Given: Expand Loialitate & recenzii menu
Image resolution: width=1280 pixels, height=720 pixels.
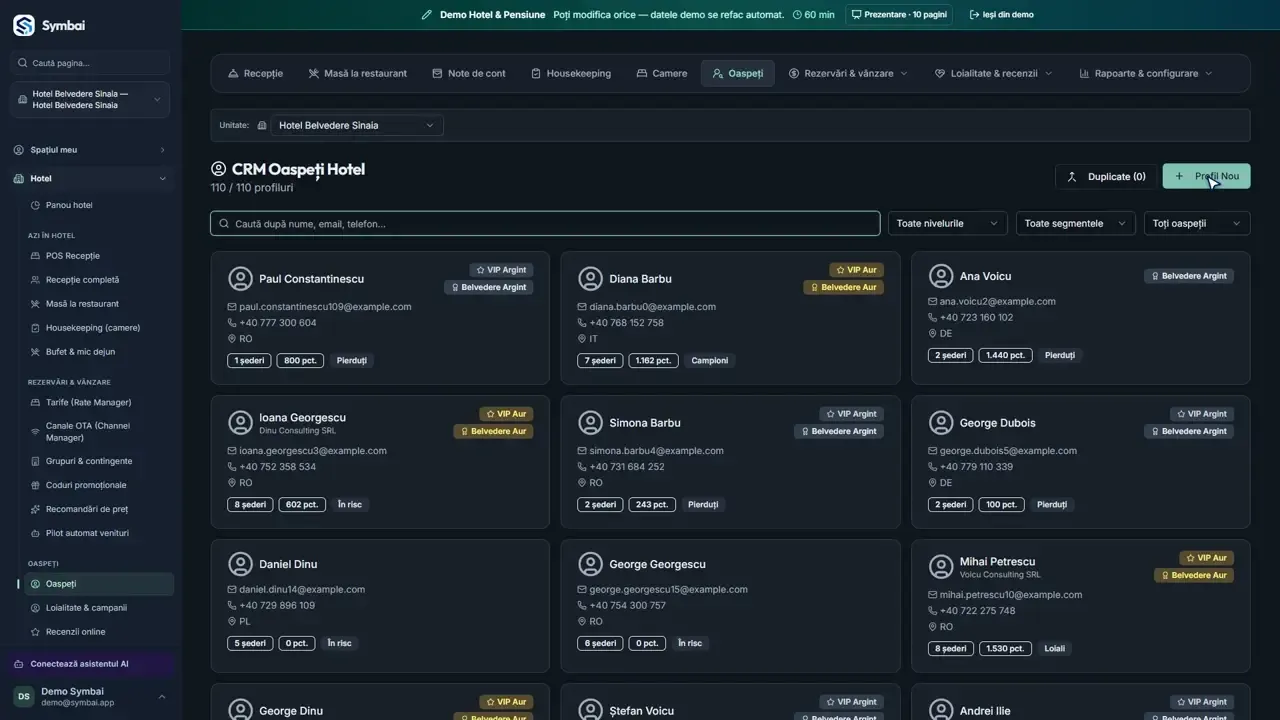Looking at the screenshot, I should coord(993,73).
